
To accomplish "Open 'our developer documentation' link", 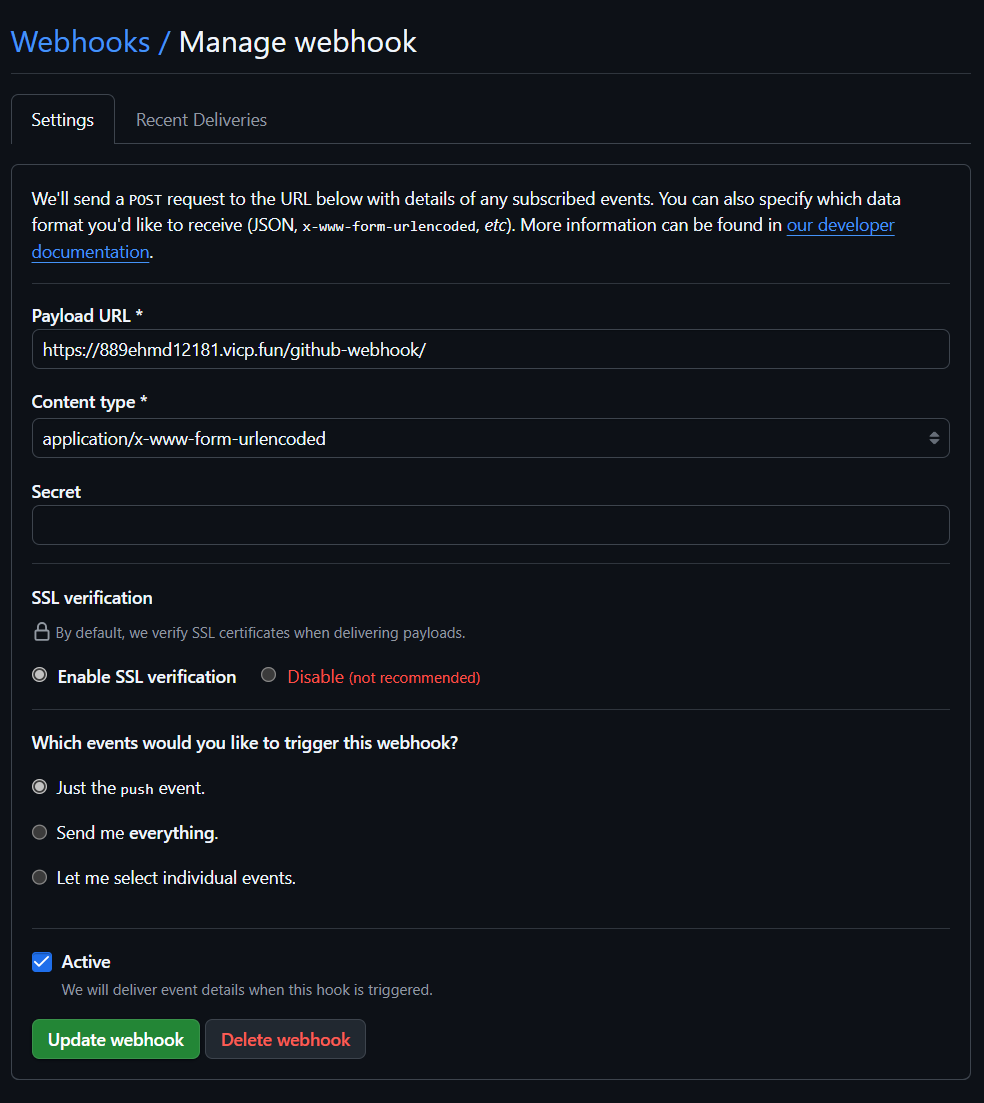I will (x=840, y=225).
